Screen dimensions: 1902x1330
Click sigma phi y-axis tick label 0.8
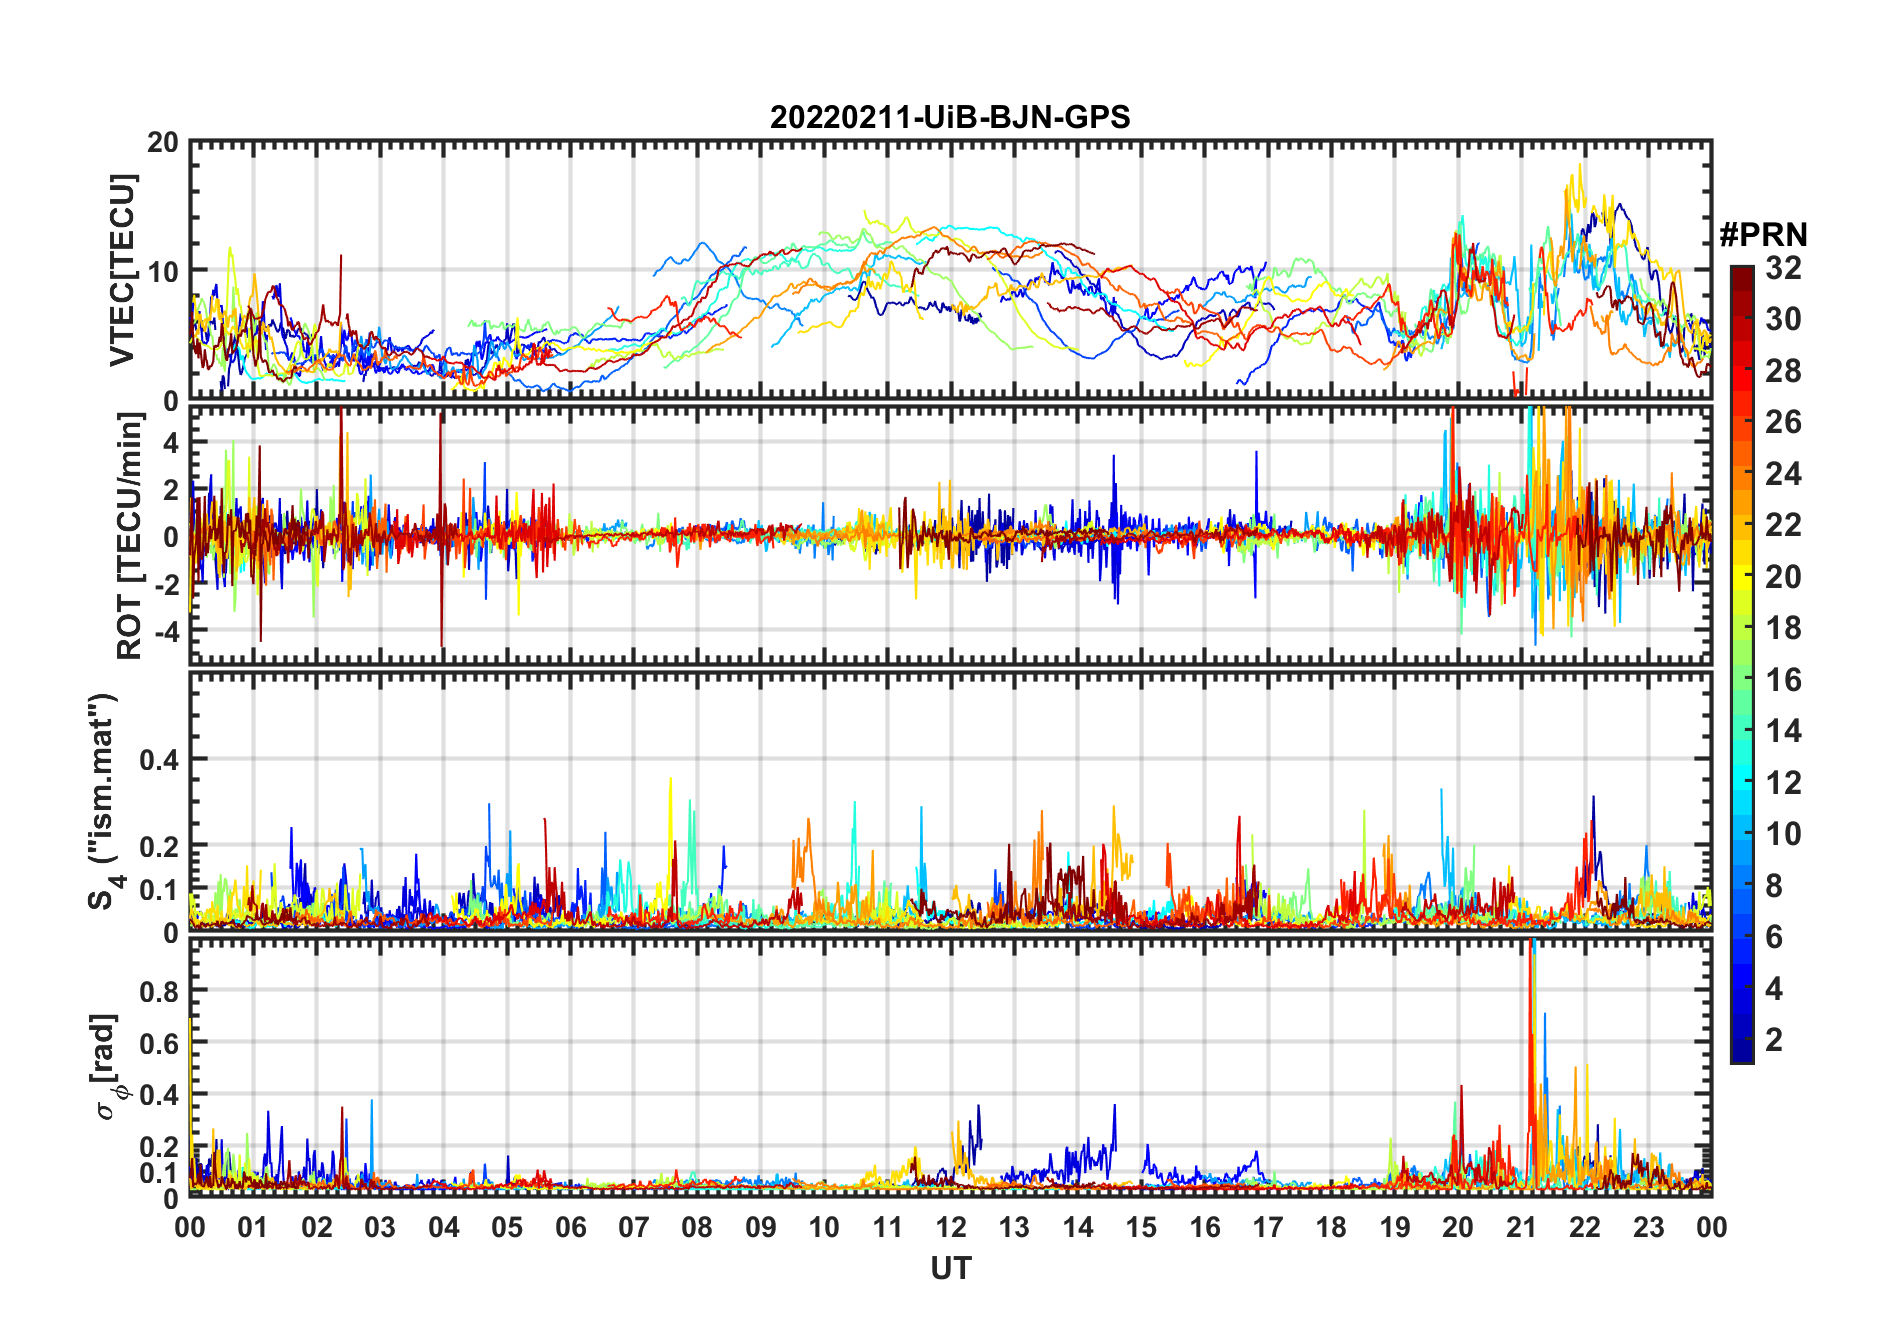click(160, 991)
